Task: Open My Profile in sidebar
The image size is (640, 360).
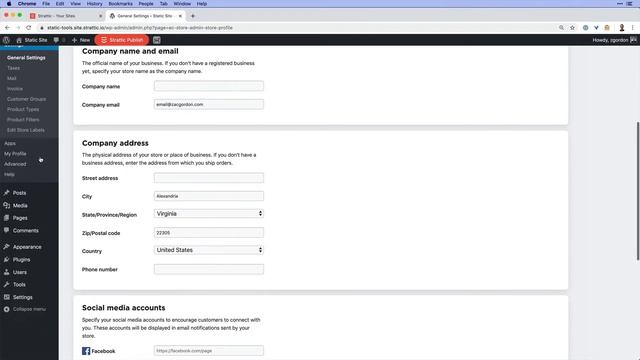Action: 15,154
